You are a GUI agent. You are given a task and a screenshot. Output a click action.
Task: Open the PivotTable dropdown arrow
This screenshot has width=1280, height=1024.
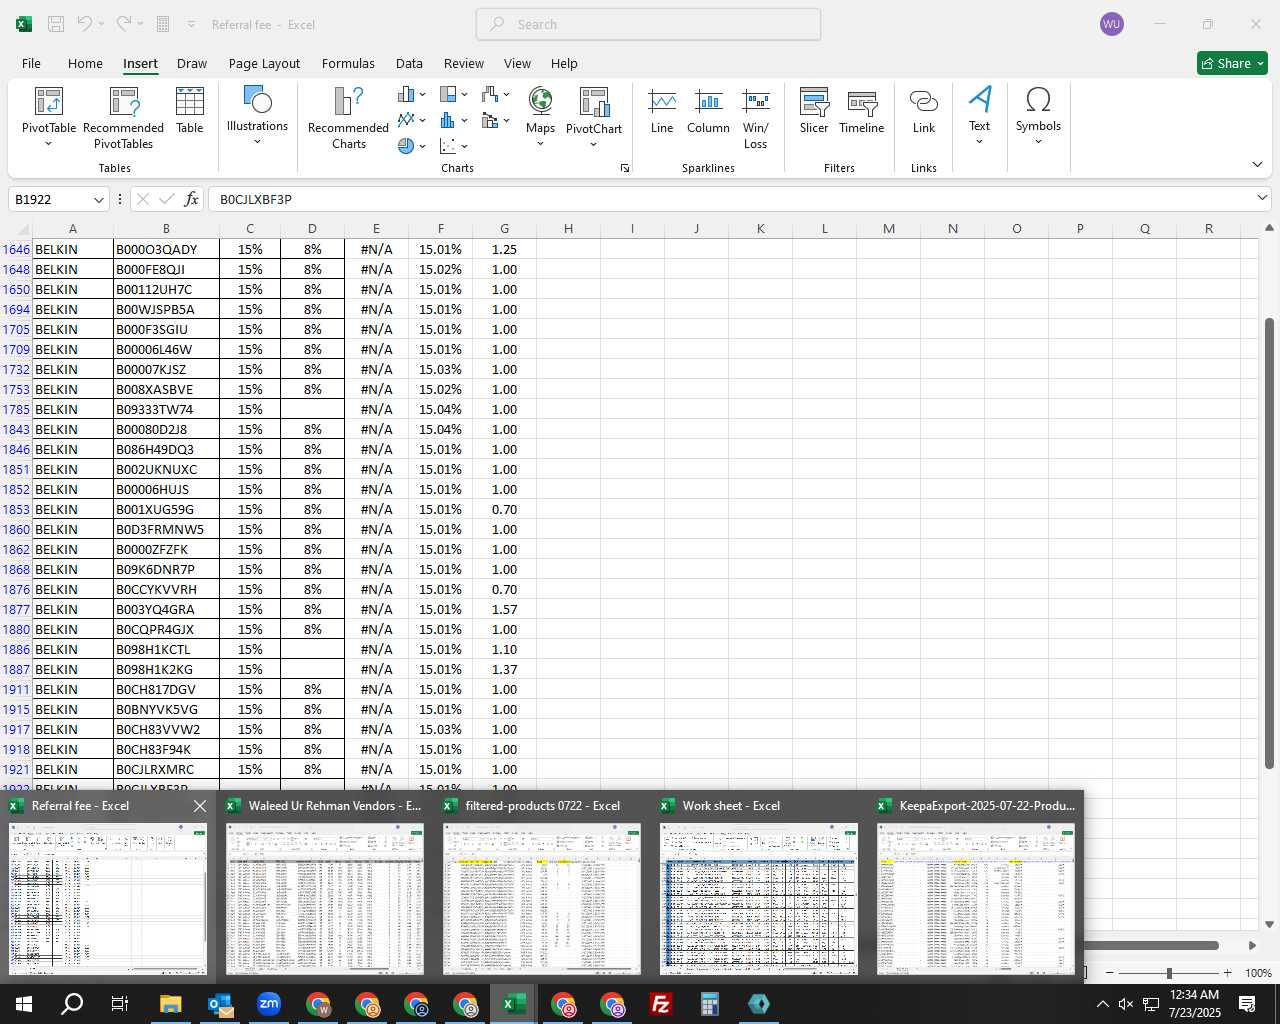tap(49, 144)
